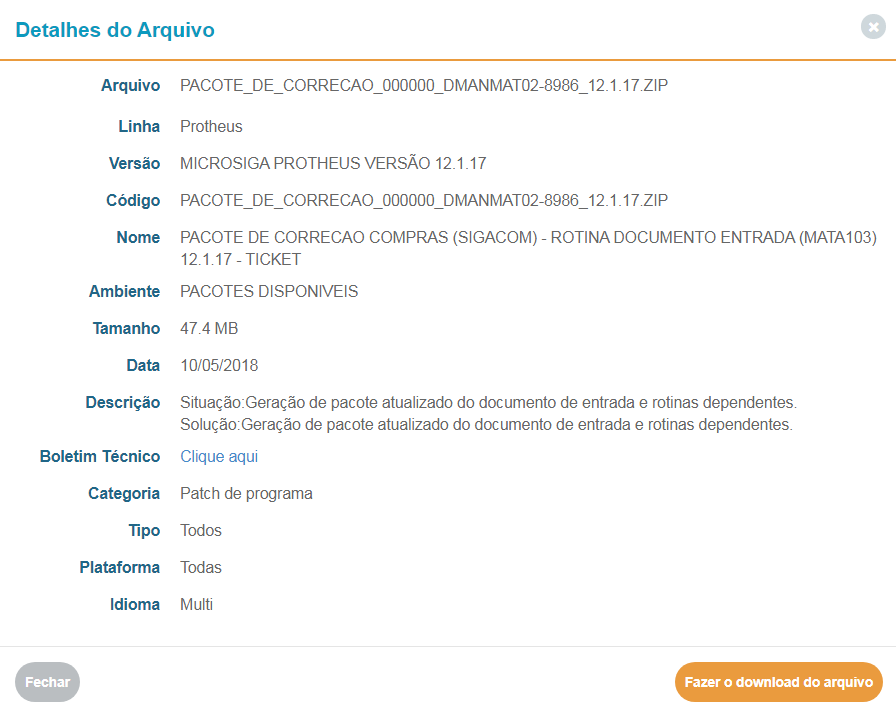The image size is (896, 717).
Task: Click the PACOTES DISPONIVEIS value
Action: (x=269, y=291)
